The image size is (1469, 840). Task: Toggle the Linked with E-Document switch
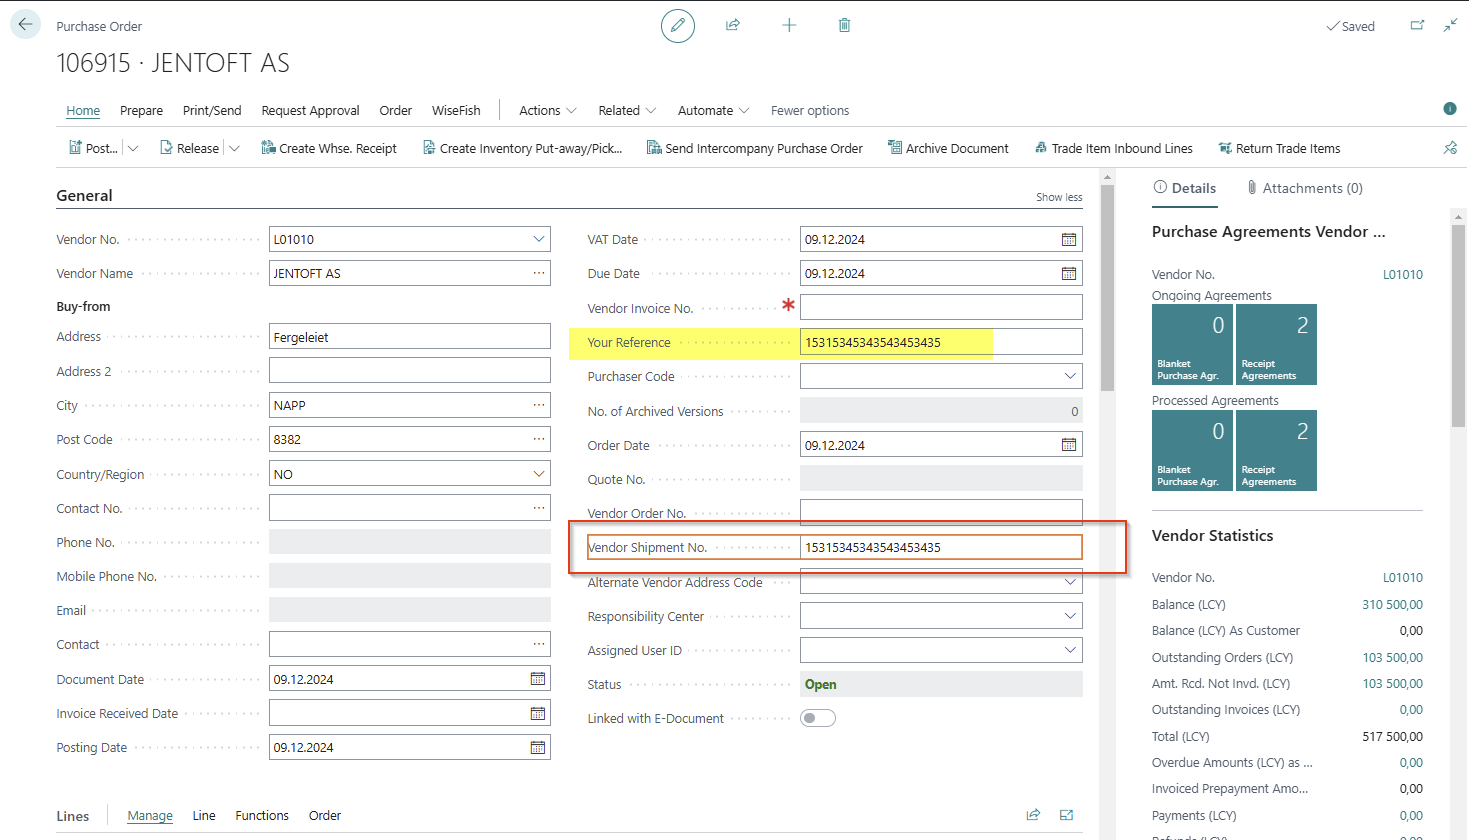[817, 718]
